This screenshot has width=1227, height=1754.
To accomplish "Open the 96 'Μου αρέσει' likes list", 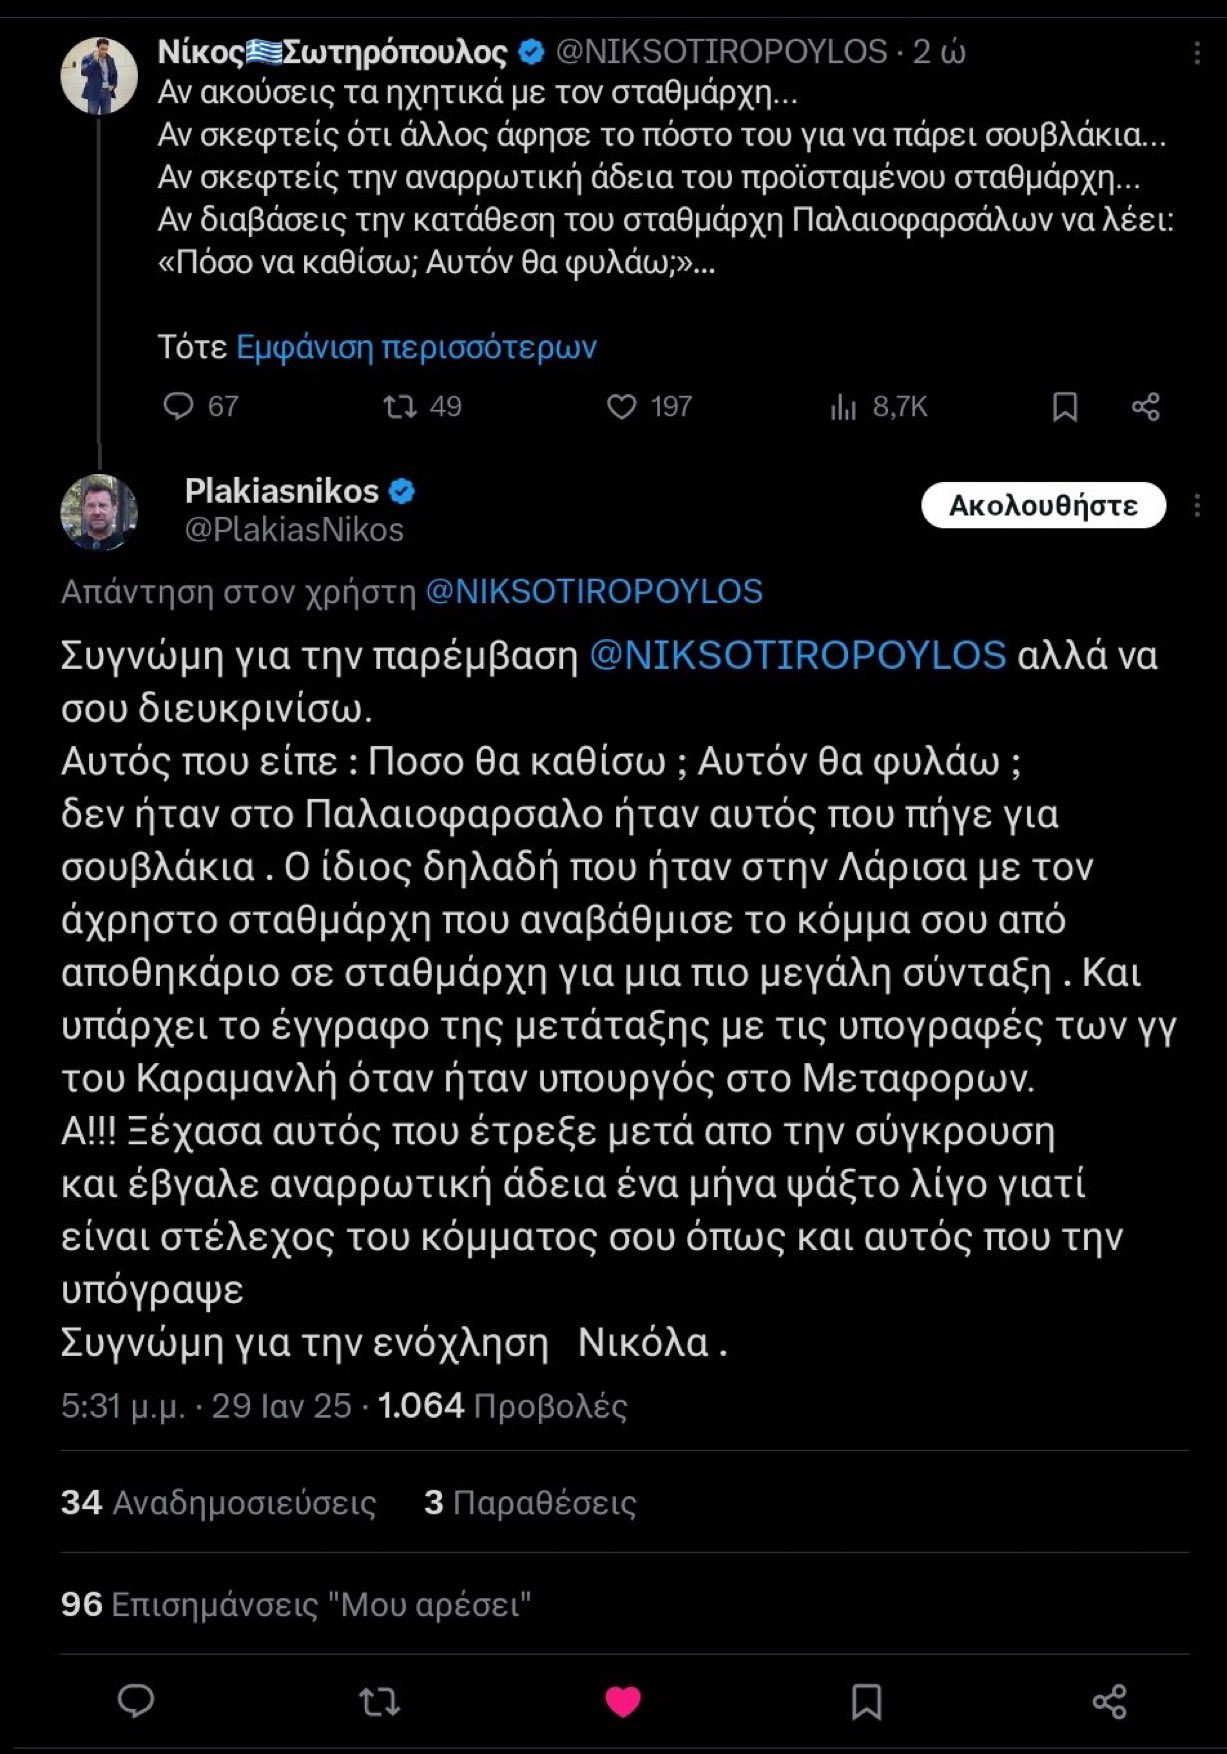I will [295, 1605].
